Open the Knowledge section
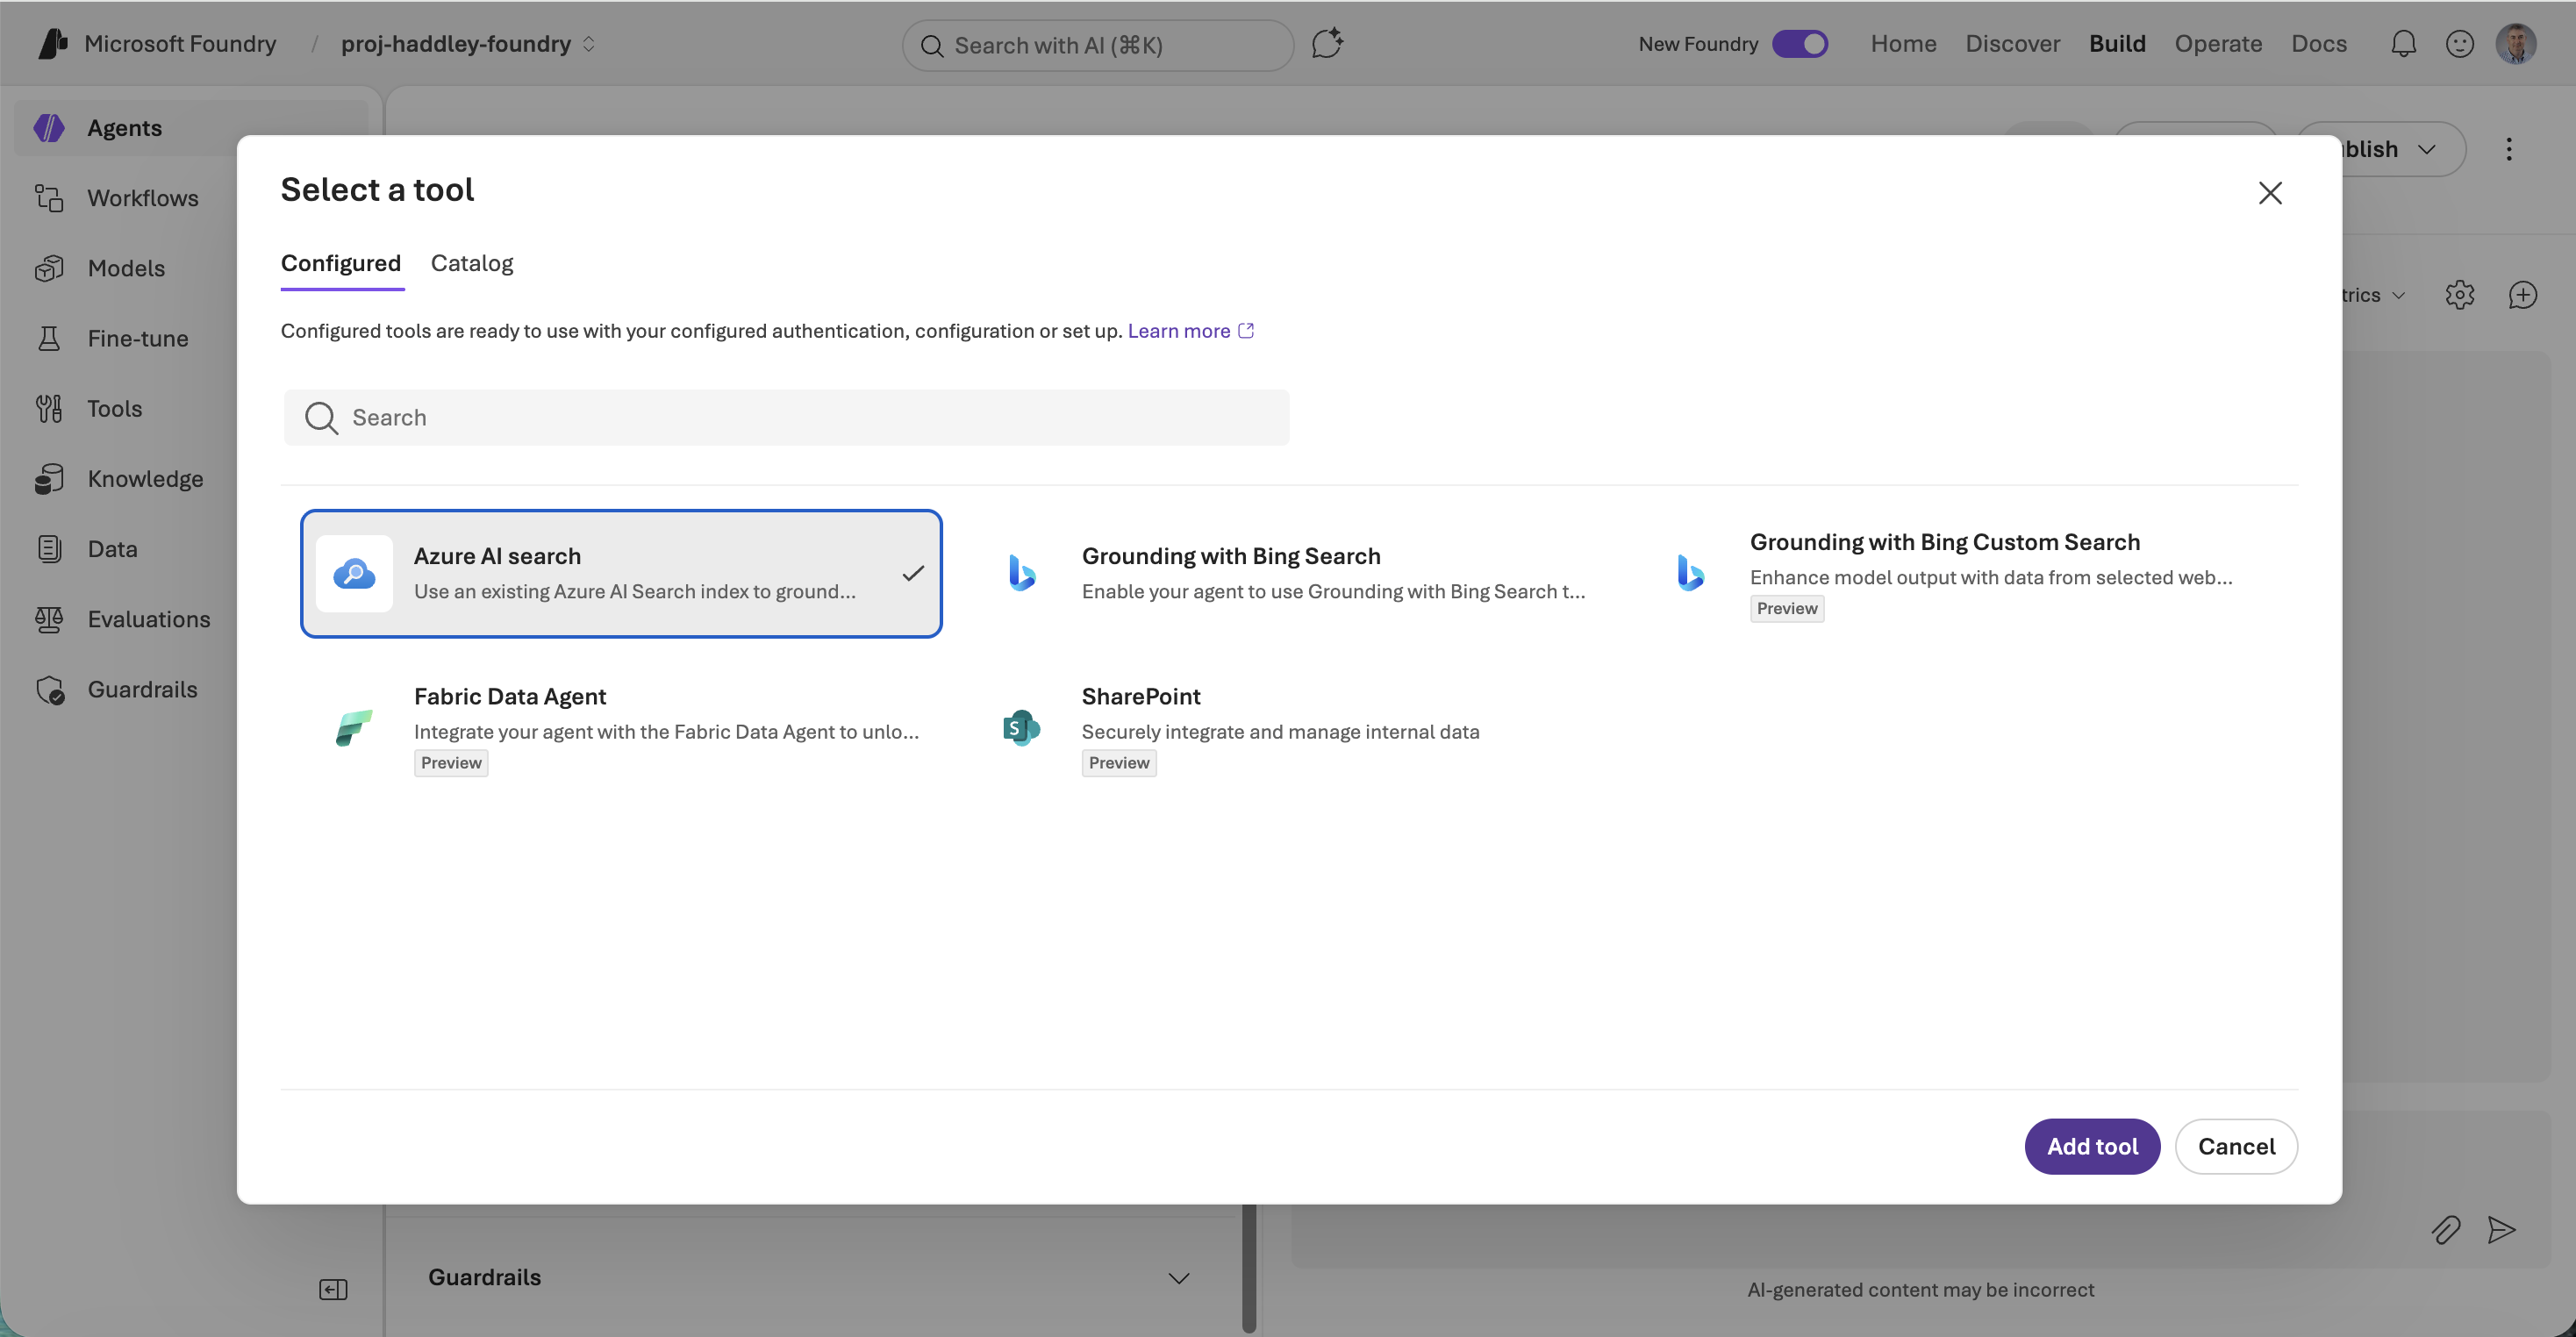Screen dimensions: 2576x1337 pos(145,478)
